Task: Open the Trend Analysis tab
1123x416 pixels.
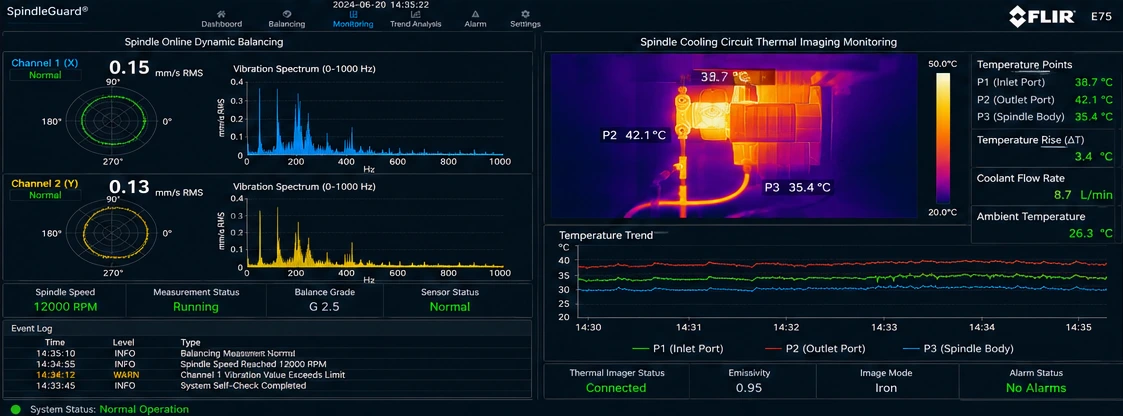Action: click(415, 19)
